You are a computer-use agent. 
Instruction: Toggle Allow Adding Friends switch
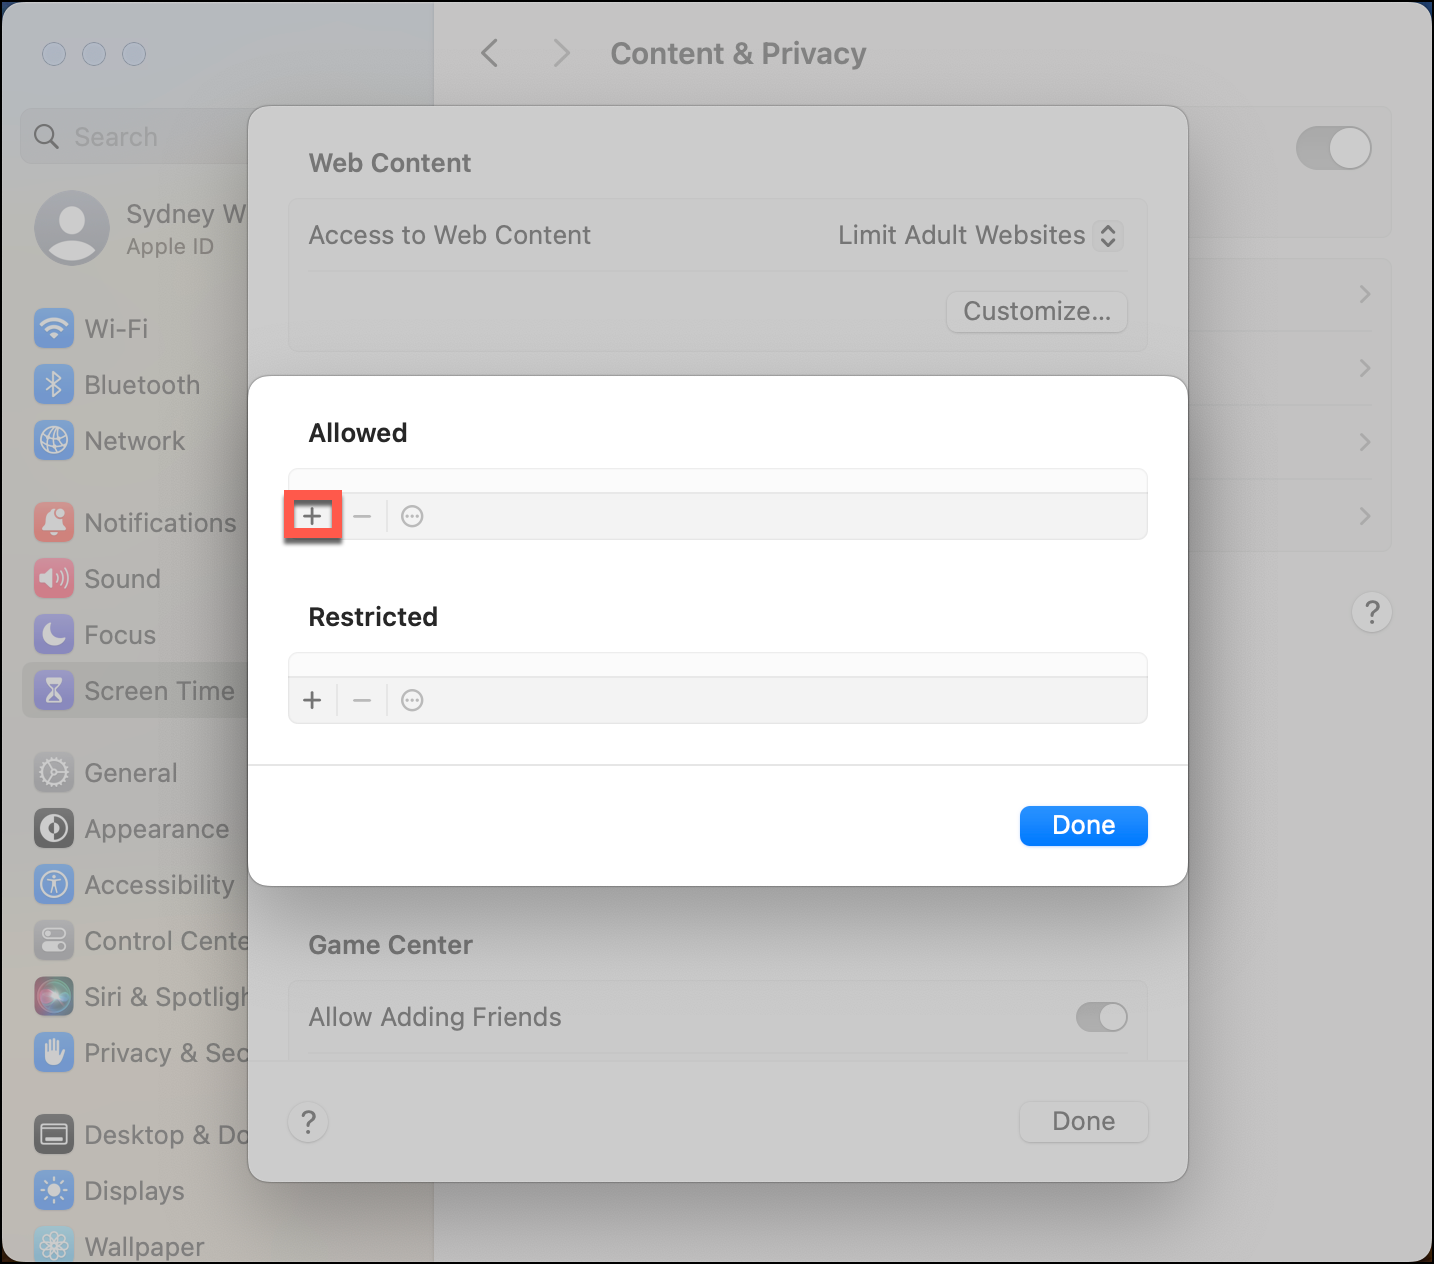pyautogui.click(x=1101, y=1017)
